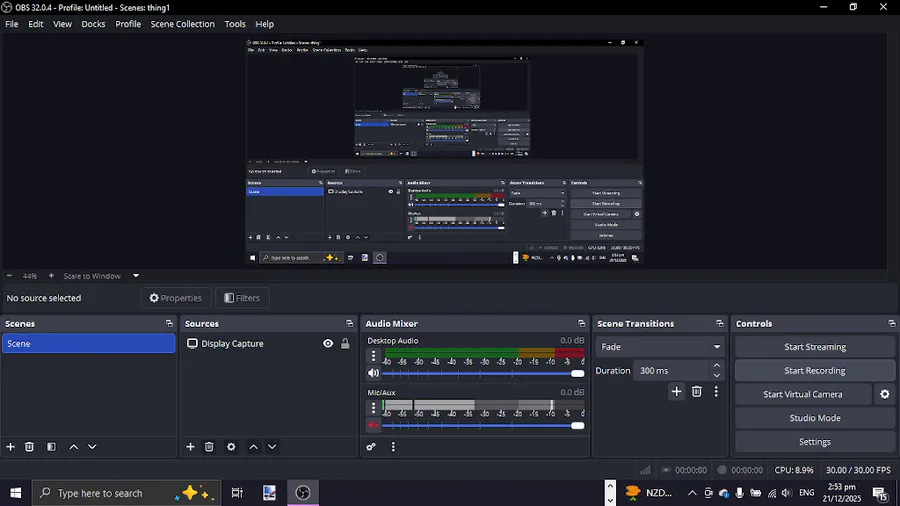Pop out the Controls dock
Viewport: 900px width, 506px height.
pos(891,324)
